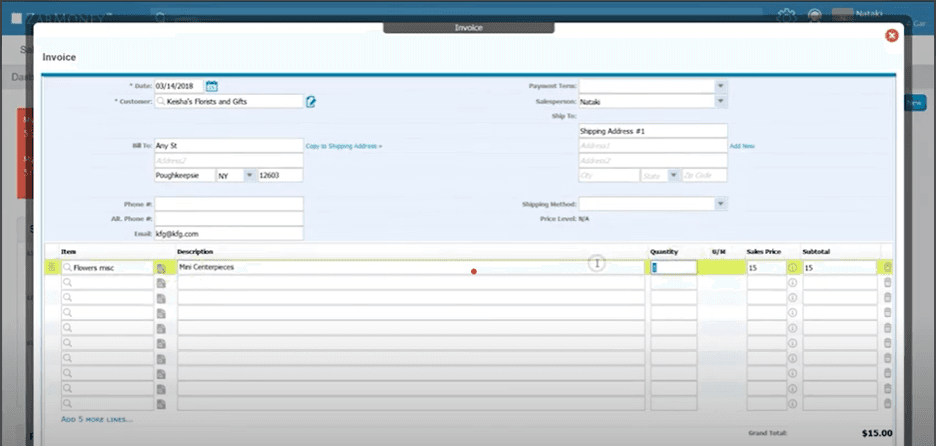Click the item details icon next to Flowers msc
The height and width of the screenshot is (446, 936).
pos(161,268)
